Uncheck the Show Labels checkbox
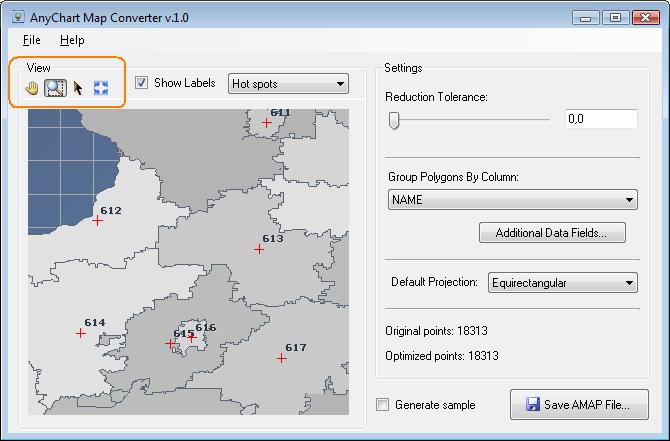The image size is (670, 441). [x=142, y=83]
